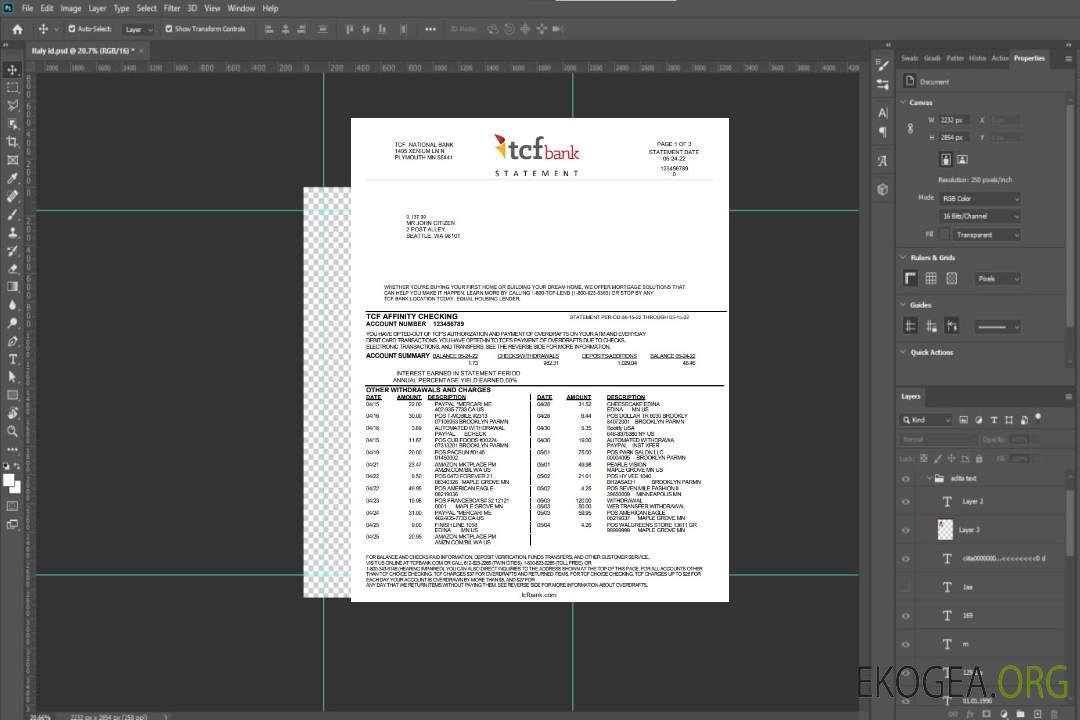Hide the '169' text layer
The width and height of the screenshot is (1080, 720).
point(906,616)
